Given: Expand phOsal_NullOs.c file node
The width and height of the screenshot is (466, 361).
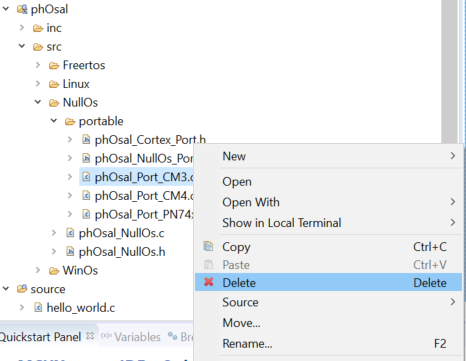Looking at the screenshot, I should pyautogui.click(x=54, y=233).
